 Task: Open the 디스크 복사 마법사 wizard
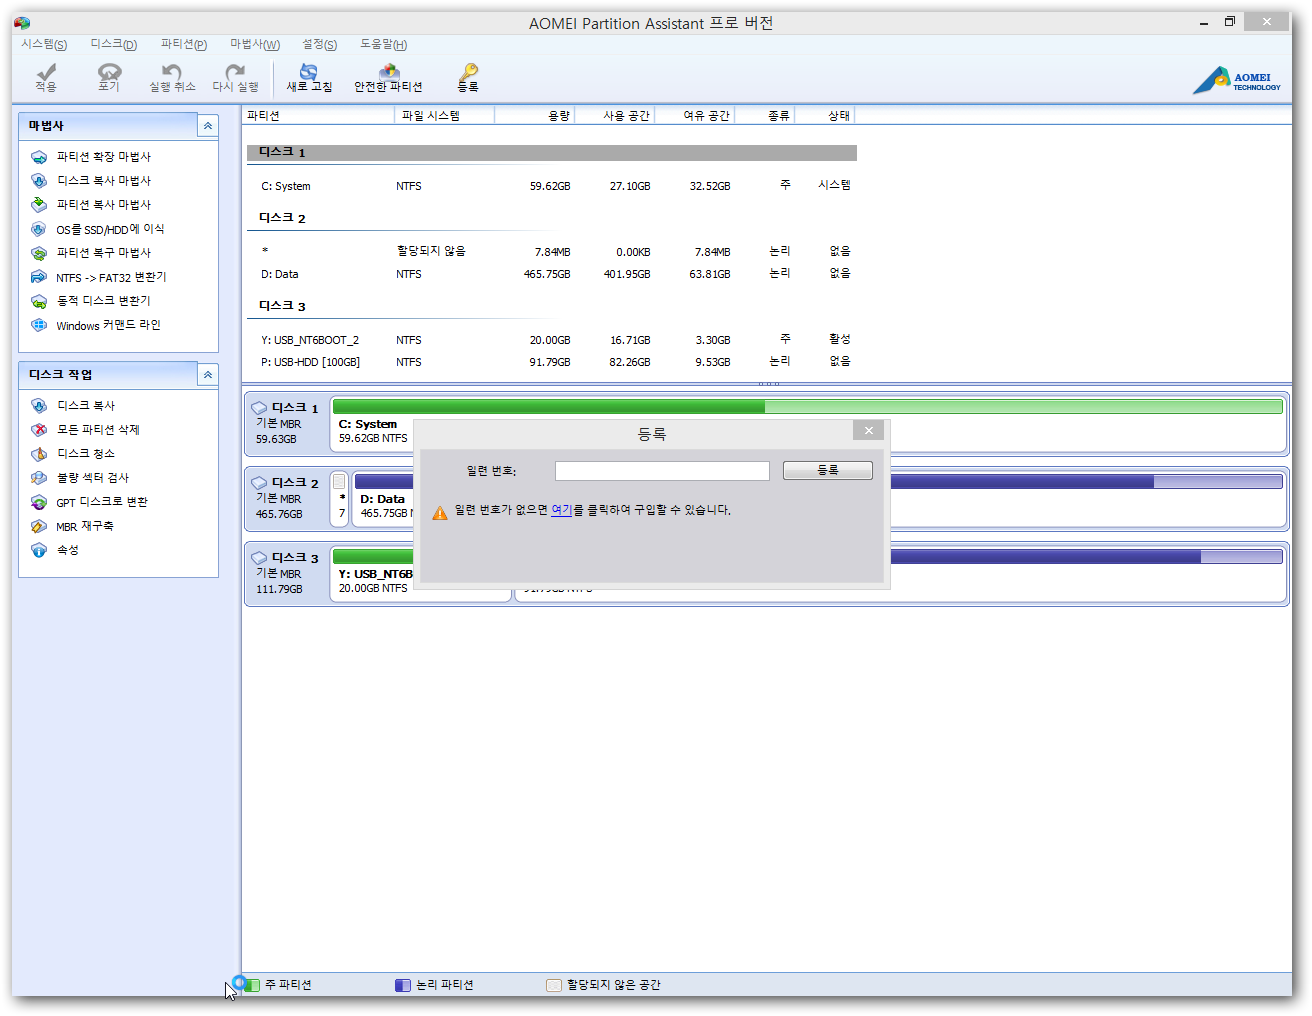(103, 181)
